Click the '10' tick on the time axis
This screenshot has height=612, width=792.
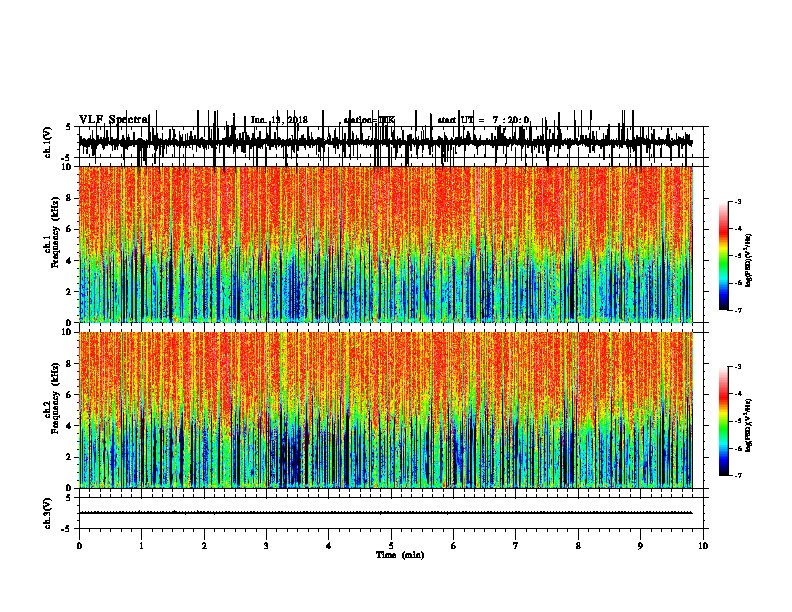pyautogui.click(x=703, y=546)
